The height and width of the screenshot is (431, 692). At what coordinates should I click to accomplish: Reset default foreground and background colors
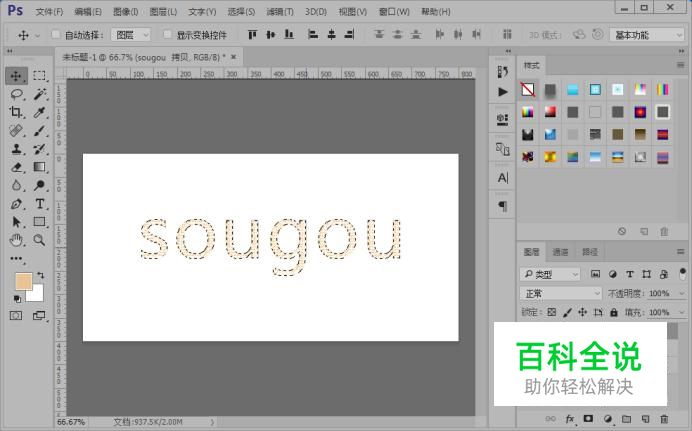point(17,299)
